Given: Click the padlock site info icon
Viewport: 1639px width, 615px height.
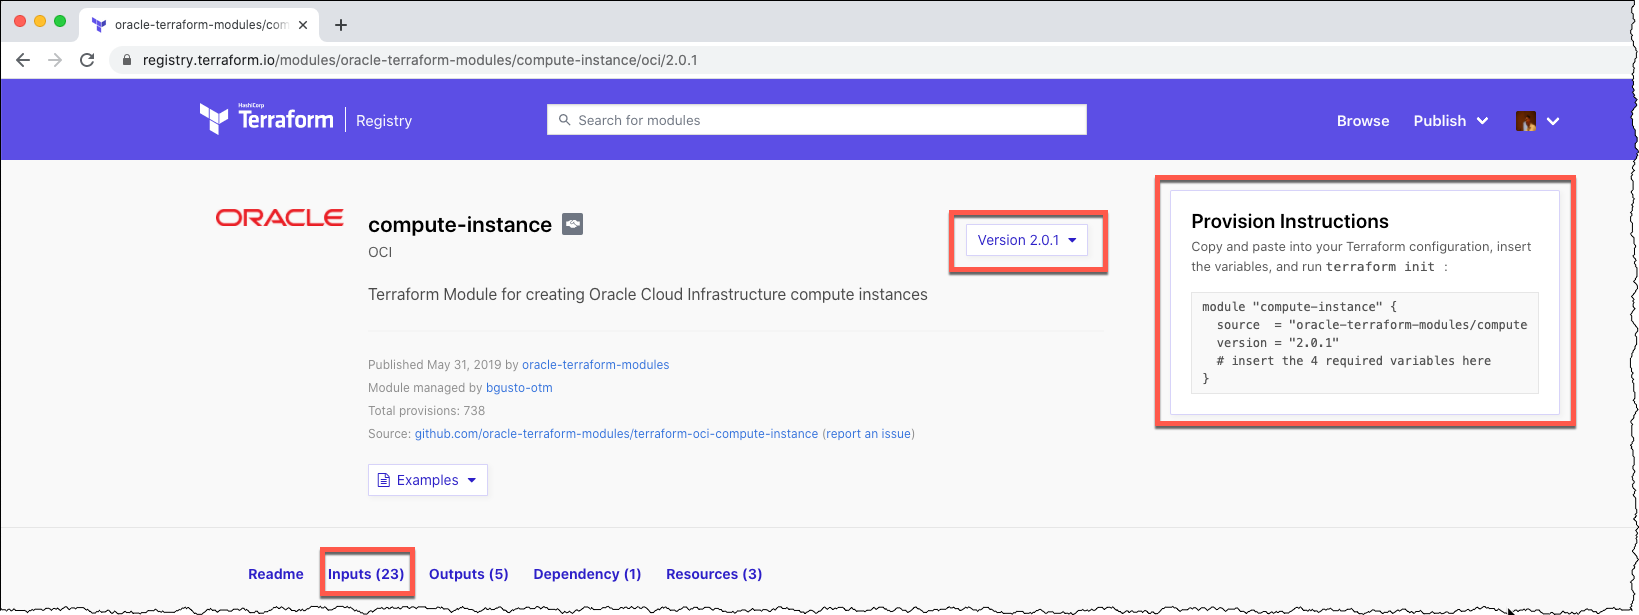Looking at the screenshot, I should (x=126, y=60).
